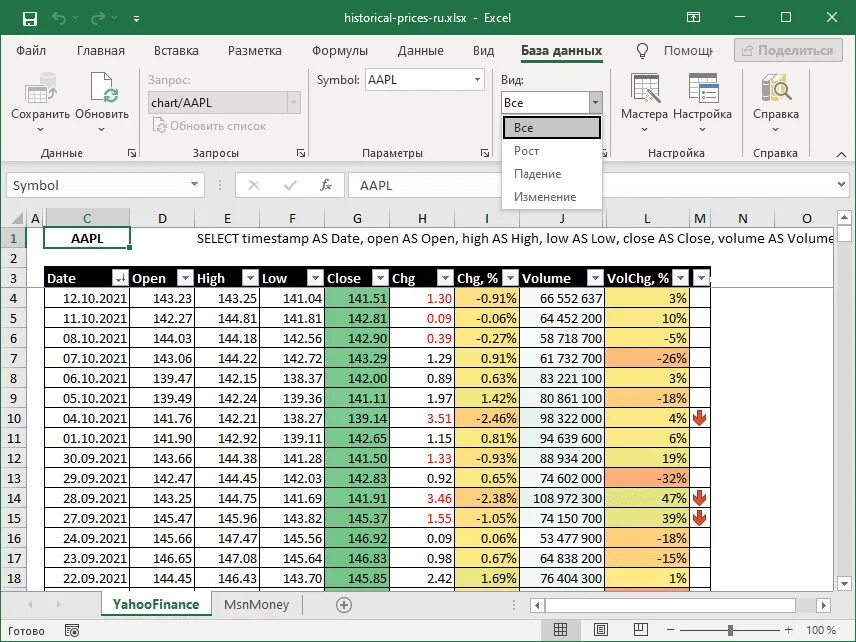This screenshot has height=642, width=856.
Task: Select column G header
Action: pos(357,219)
